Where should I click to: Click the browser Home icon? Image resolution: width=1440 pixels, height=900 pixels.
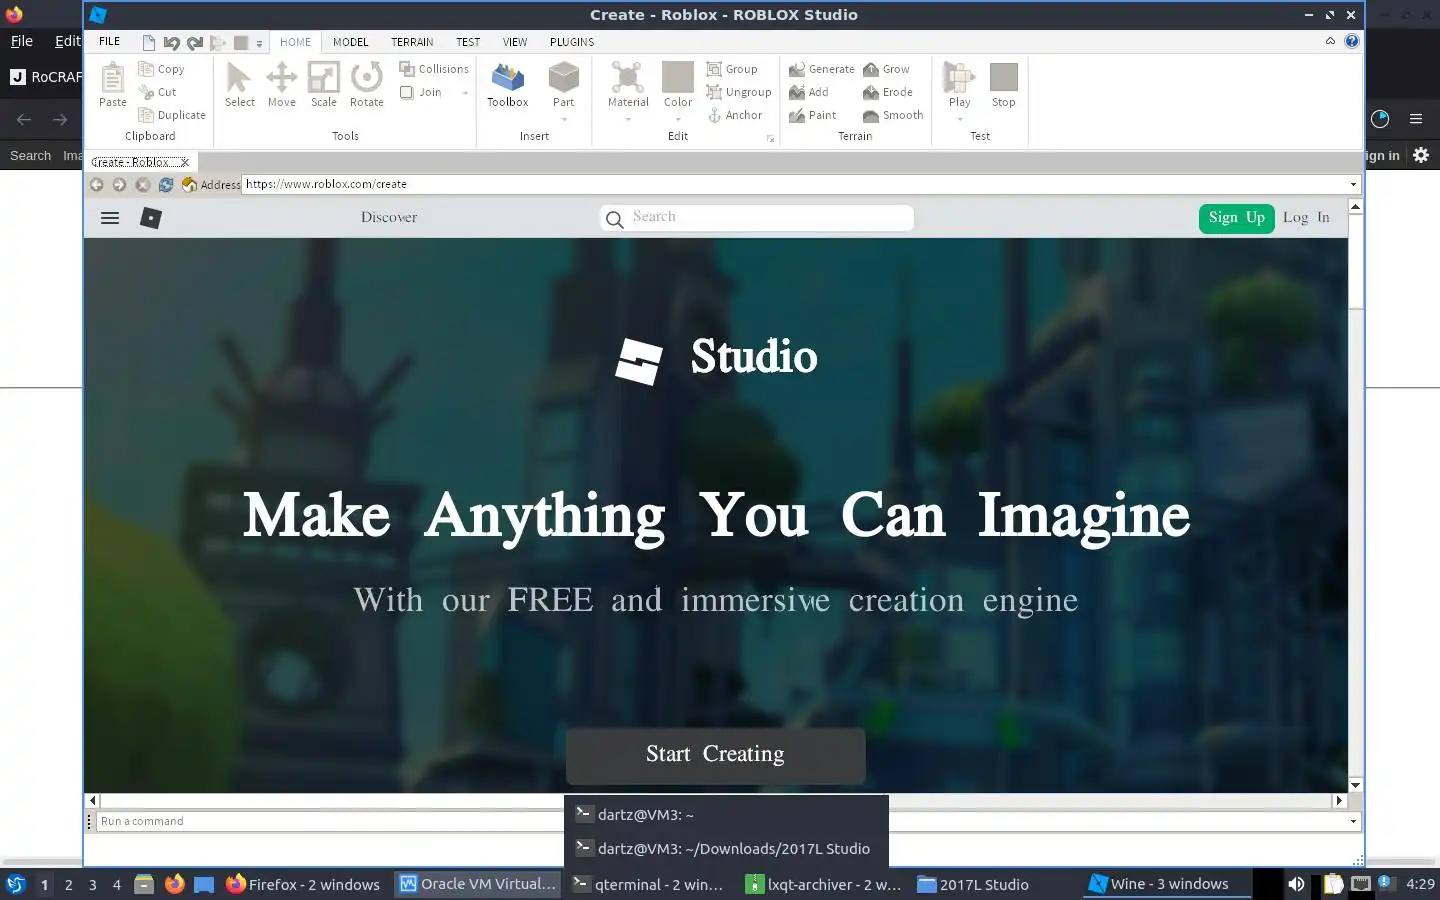click(188, 184)
